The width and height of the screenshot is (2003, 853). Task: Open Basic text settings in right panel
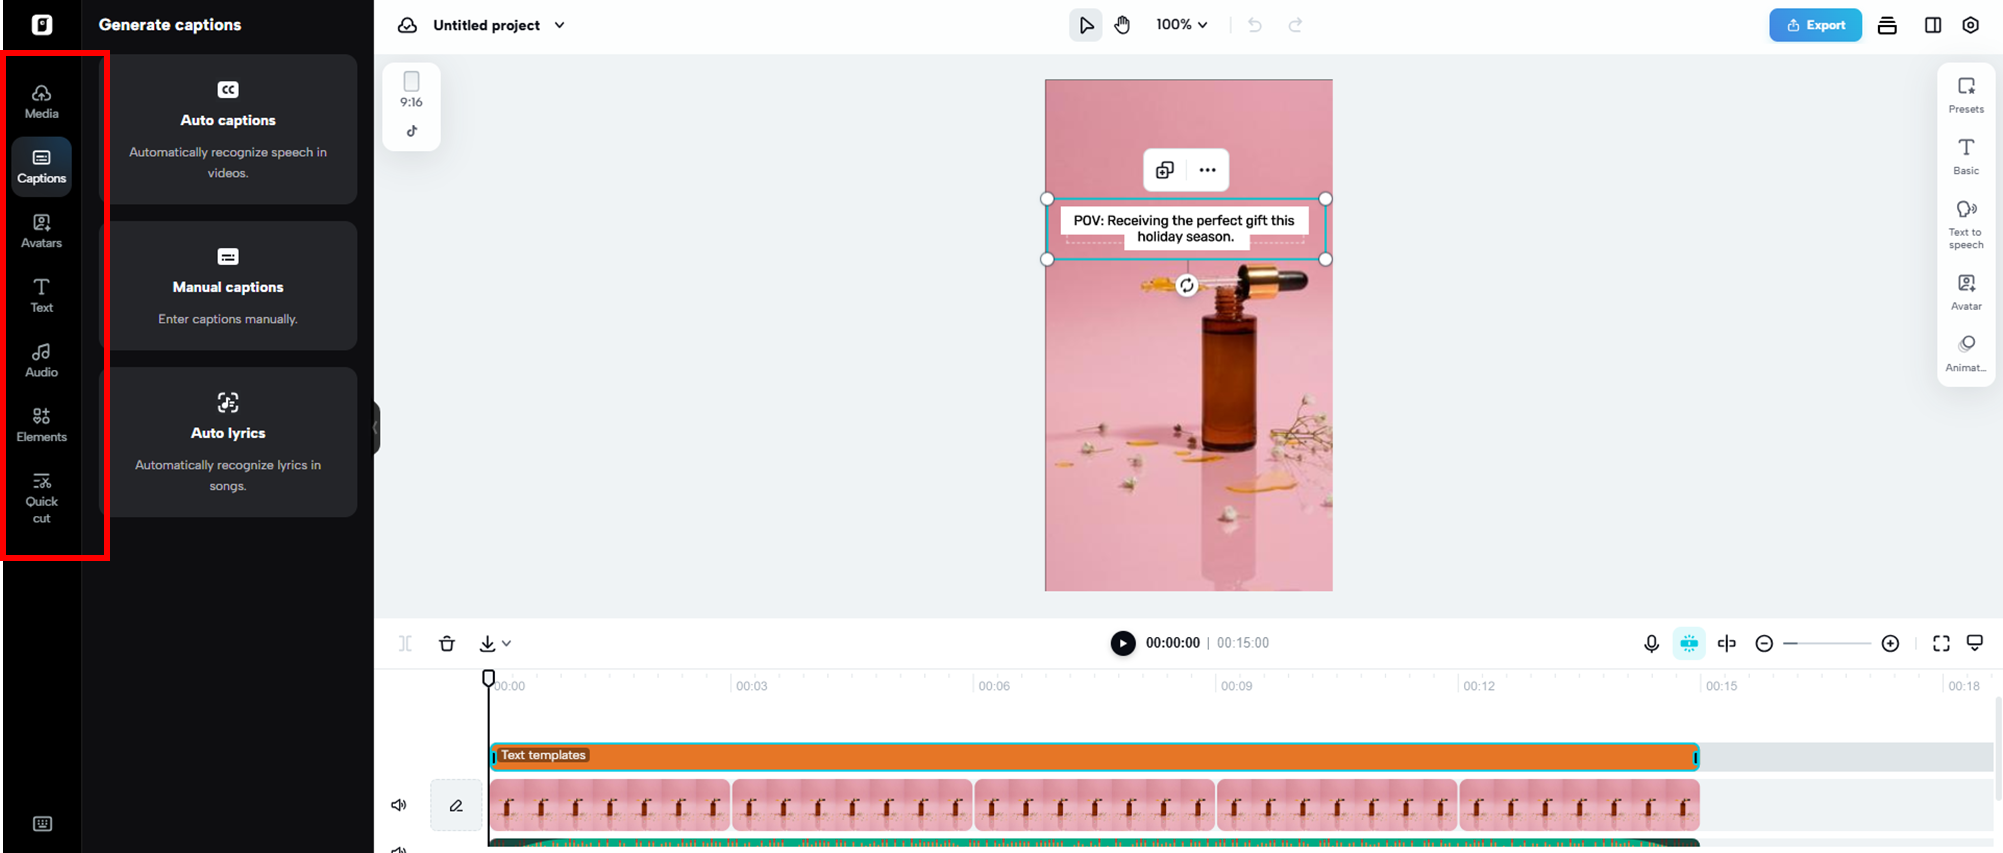[1966, 157]
